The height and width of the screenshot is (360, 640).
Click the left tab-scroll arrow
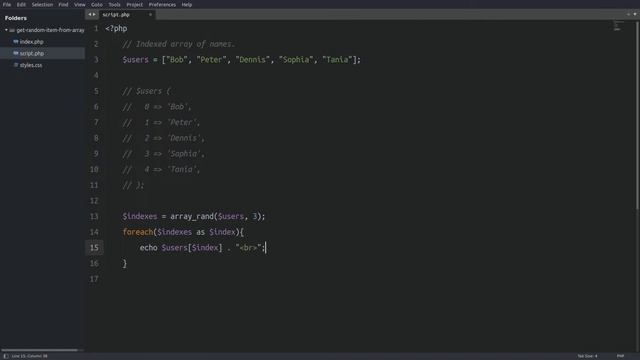coord(89,15)
